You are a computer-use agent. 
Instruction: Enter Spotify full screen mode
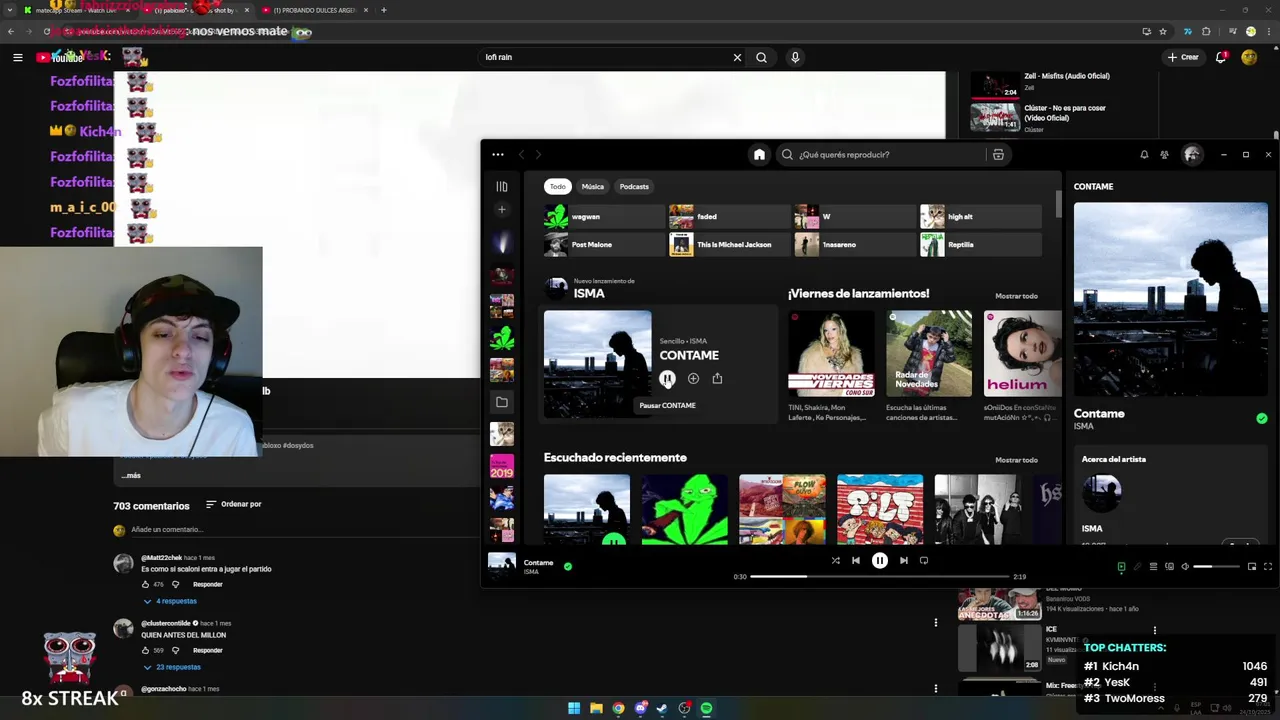(1267, 566)
